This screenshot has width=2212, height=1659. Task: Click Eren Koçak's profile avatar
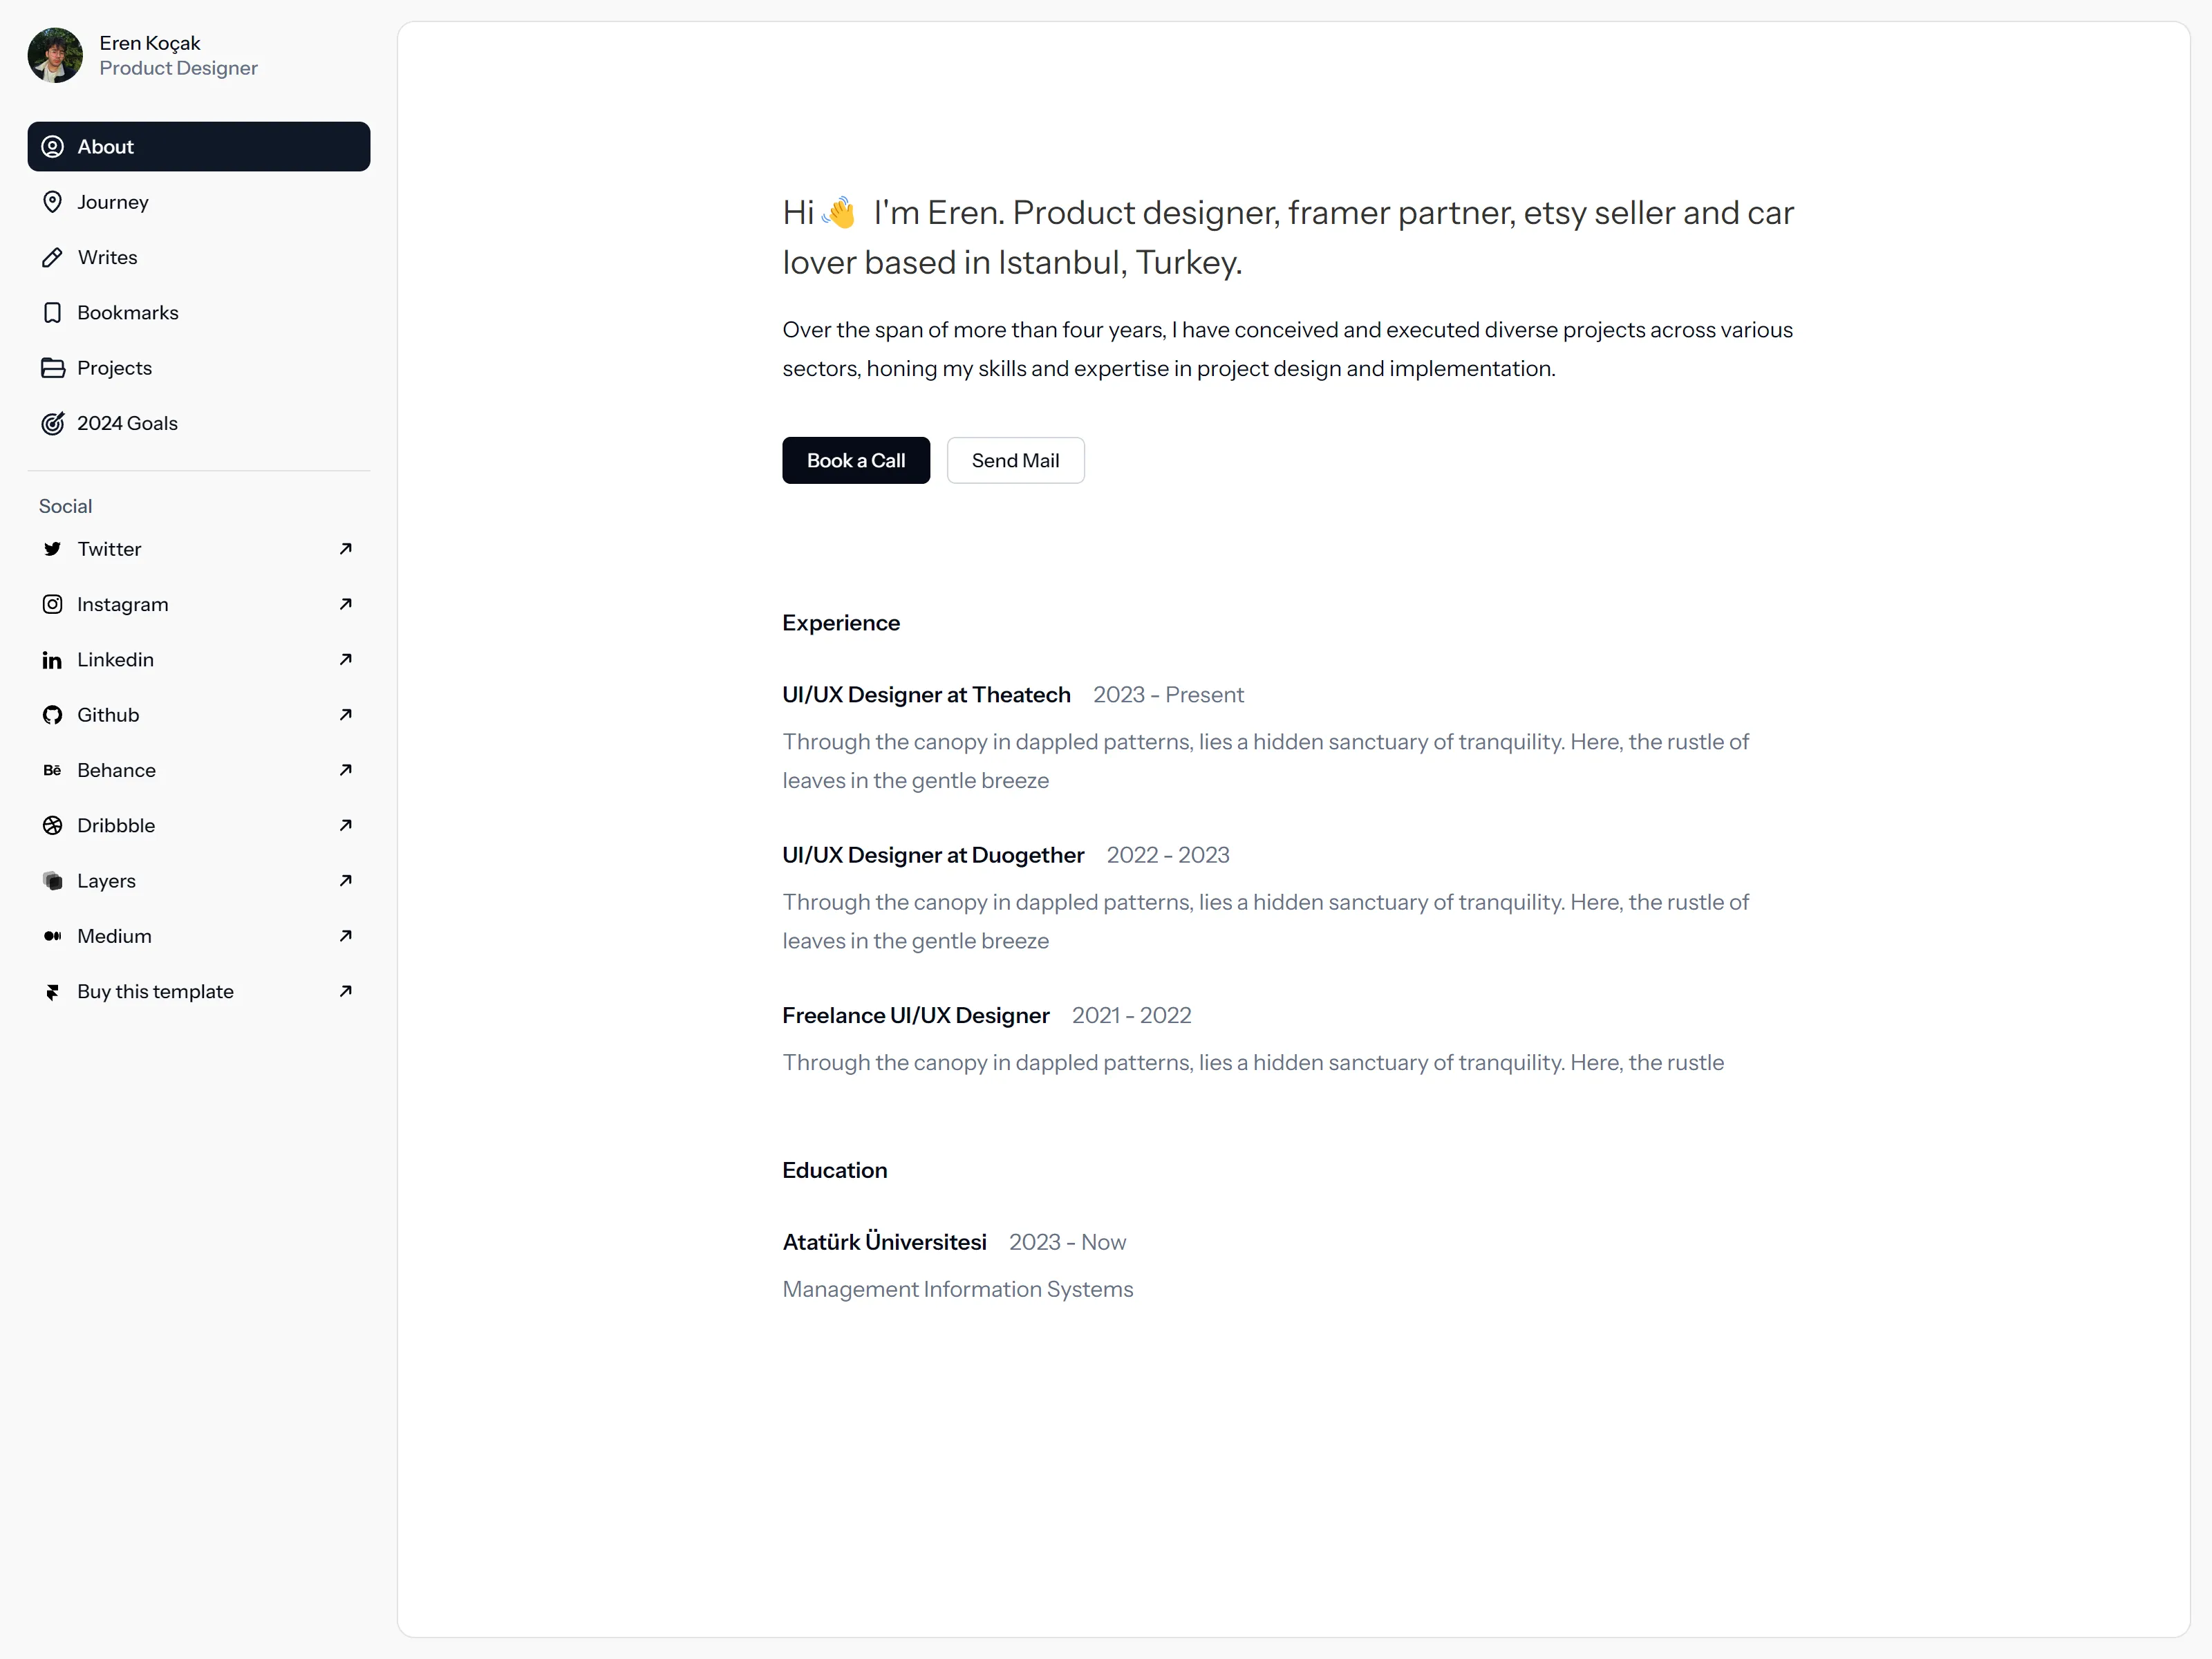coord(55,55)
